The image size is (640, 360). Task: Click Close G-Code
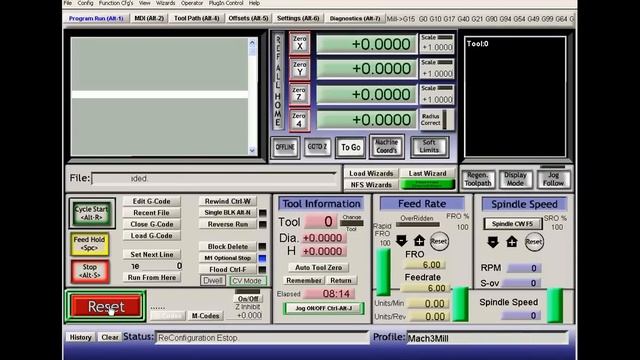point(151,224)
